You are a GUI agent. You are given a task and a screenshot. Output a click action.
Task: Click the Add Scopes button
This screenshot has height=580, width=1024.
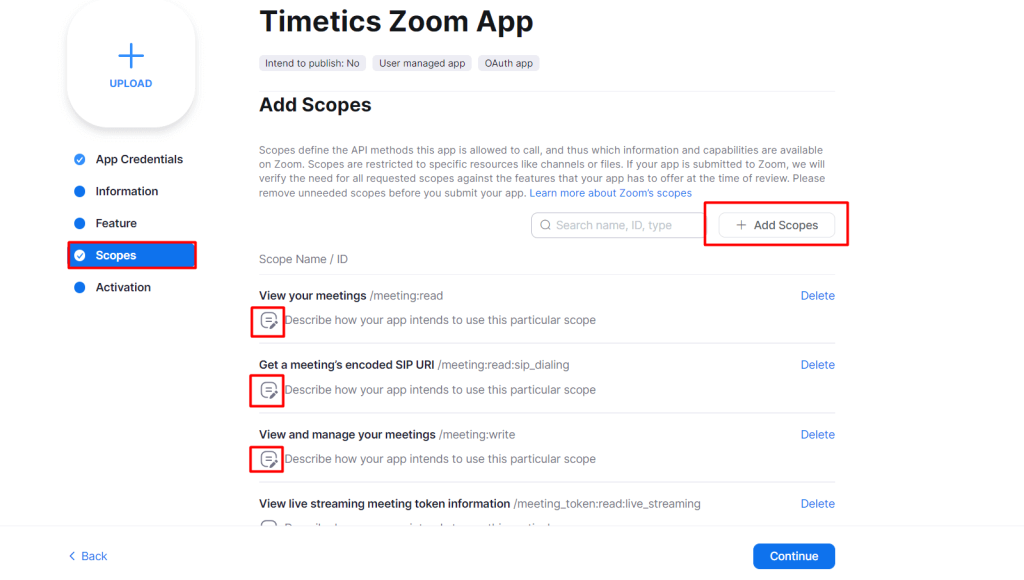tap(776, 225)
